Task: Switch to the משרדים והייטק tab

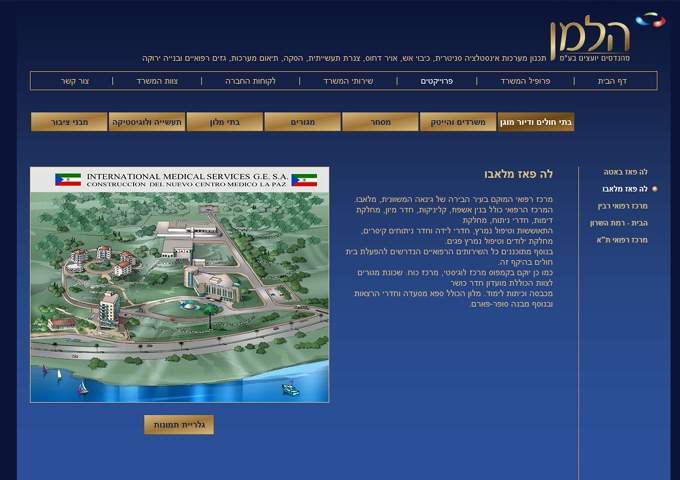Action: [458, 122]
